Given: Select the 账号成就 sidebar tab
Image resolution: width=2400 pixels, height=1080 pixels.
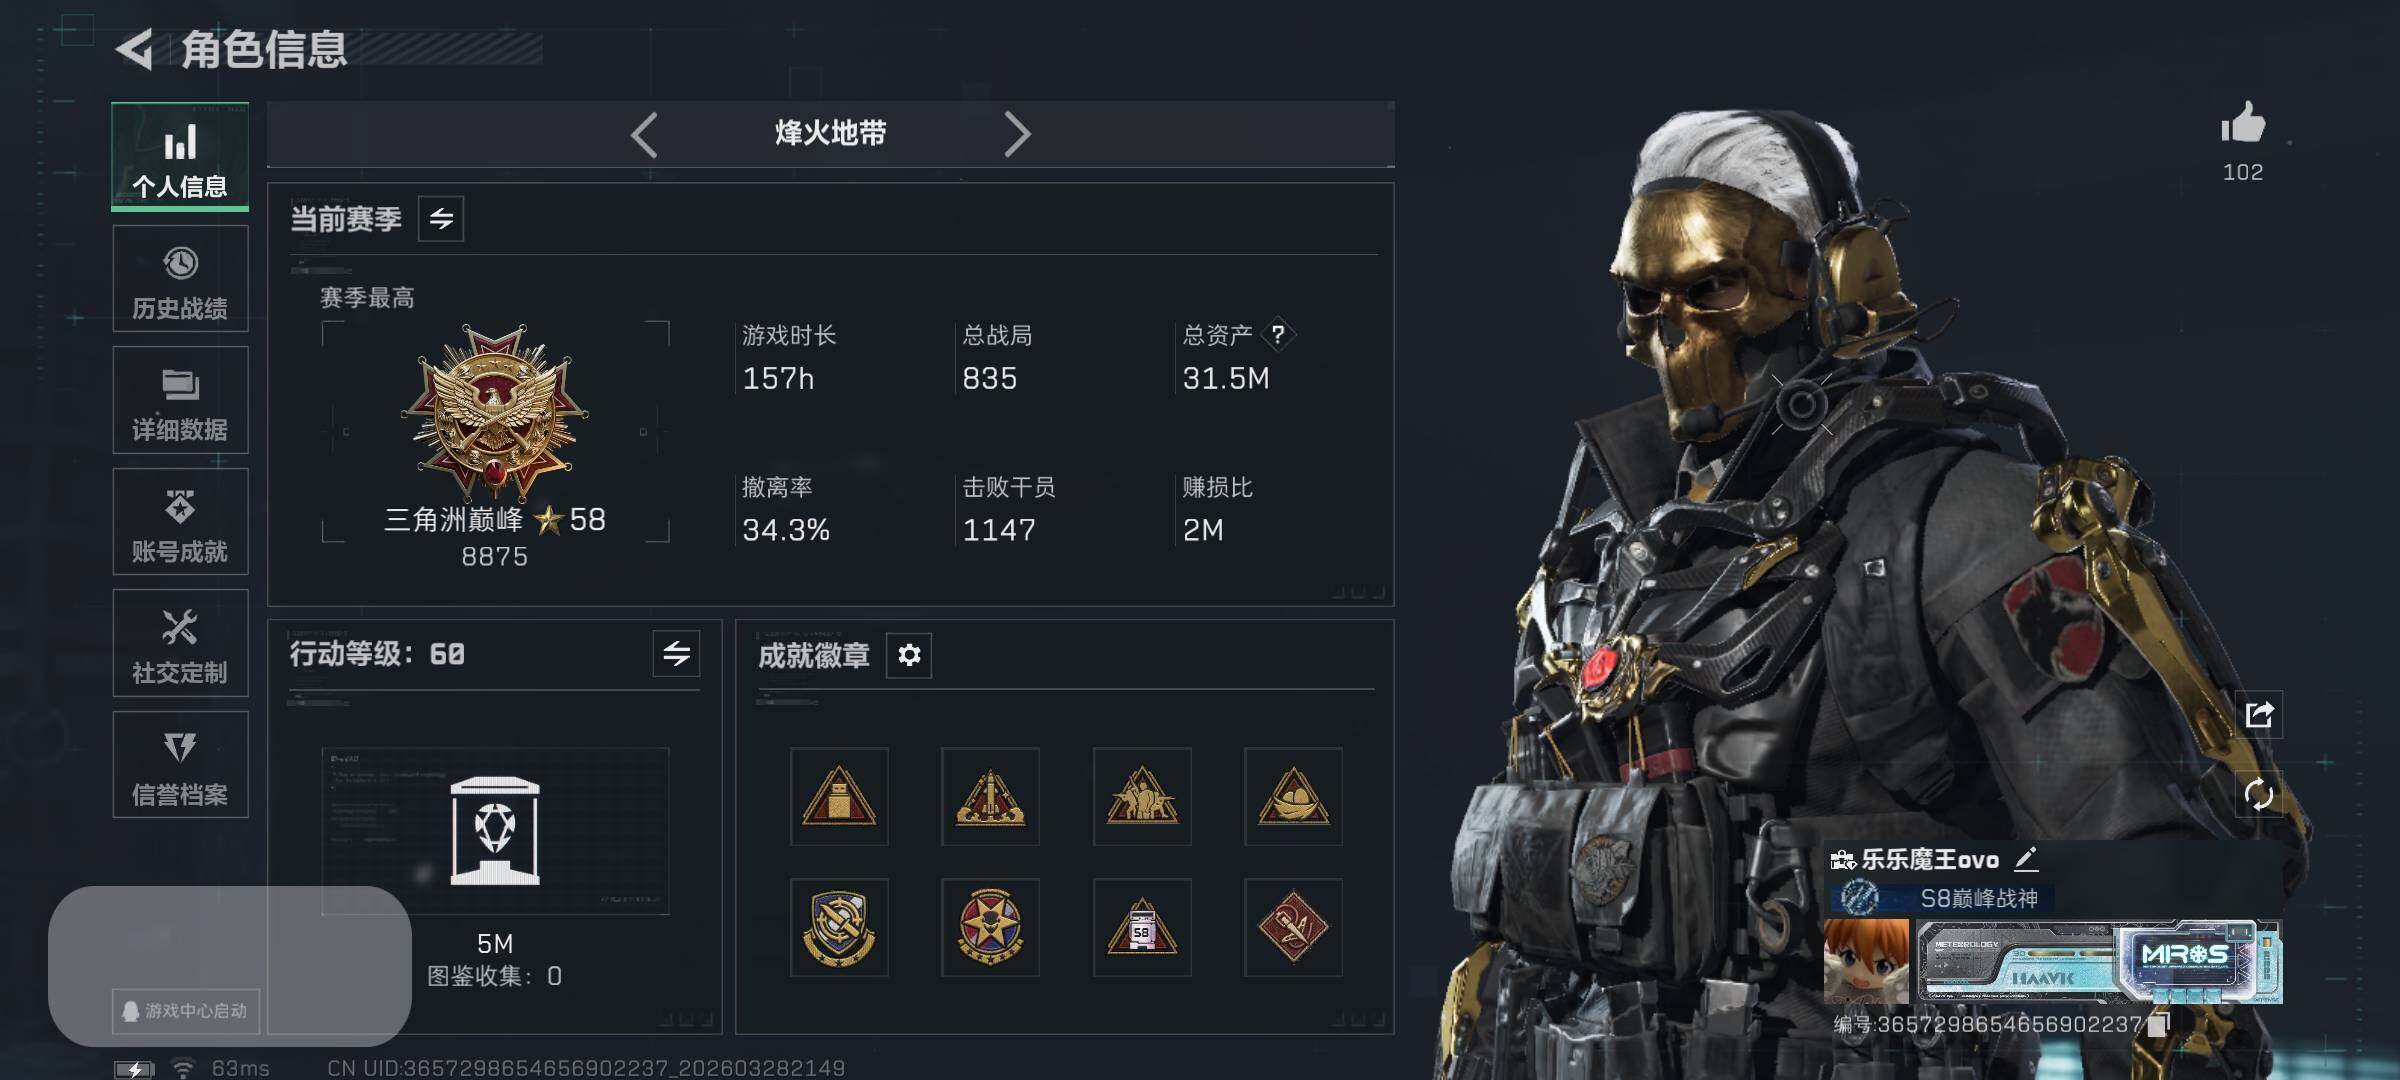Looking at the screenshot, I should coord(180,522).
